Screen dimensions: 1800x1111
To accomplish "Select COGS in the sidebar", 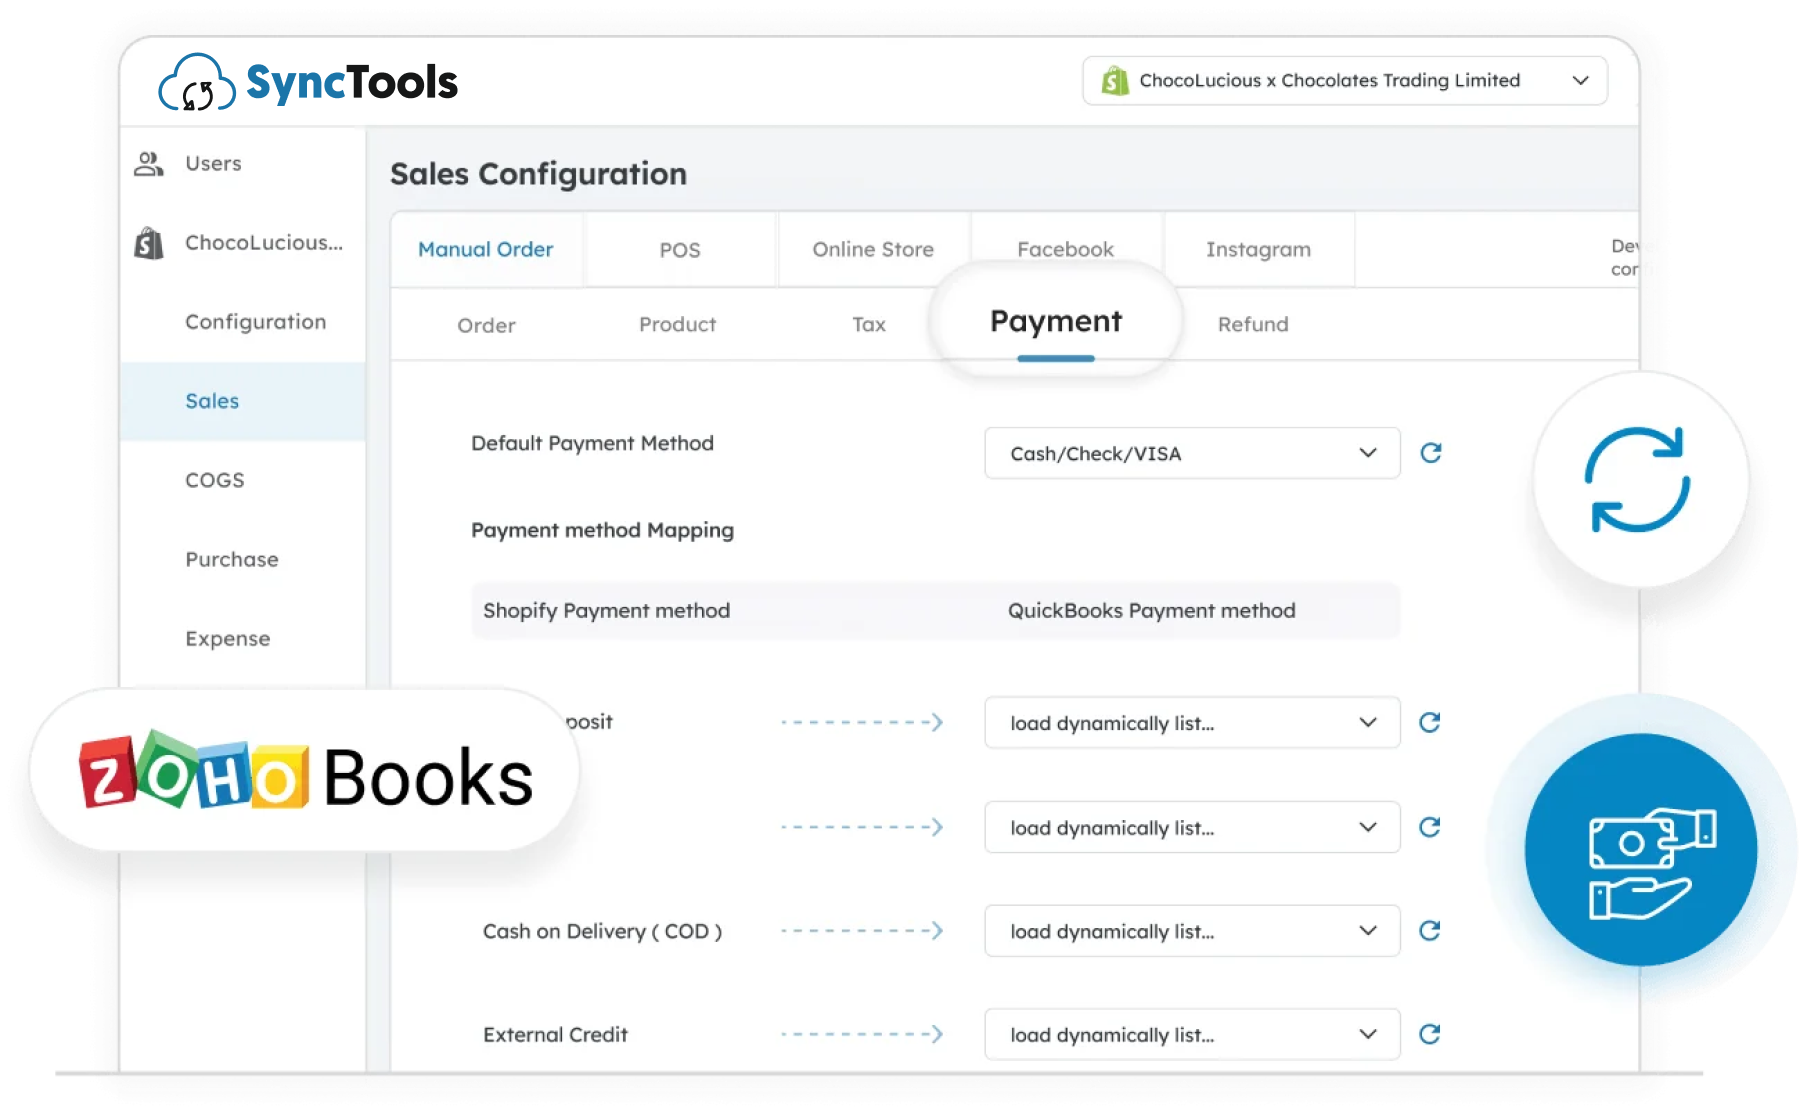I will pos(213,480).
